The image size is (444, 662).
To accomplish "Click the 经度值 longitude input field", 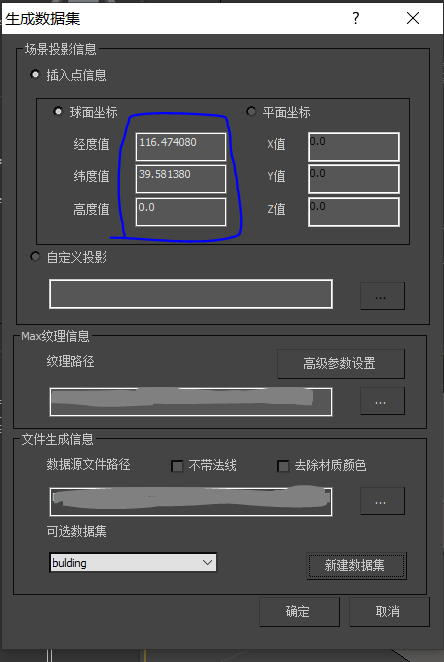I will 181,147.
